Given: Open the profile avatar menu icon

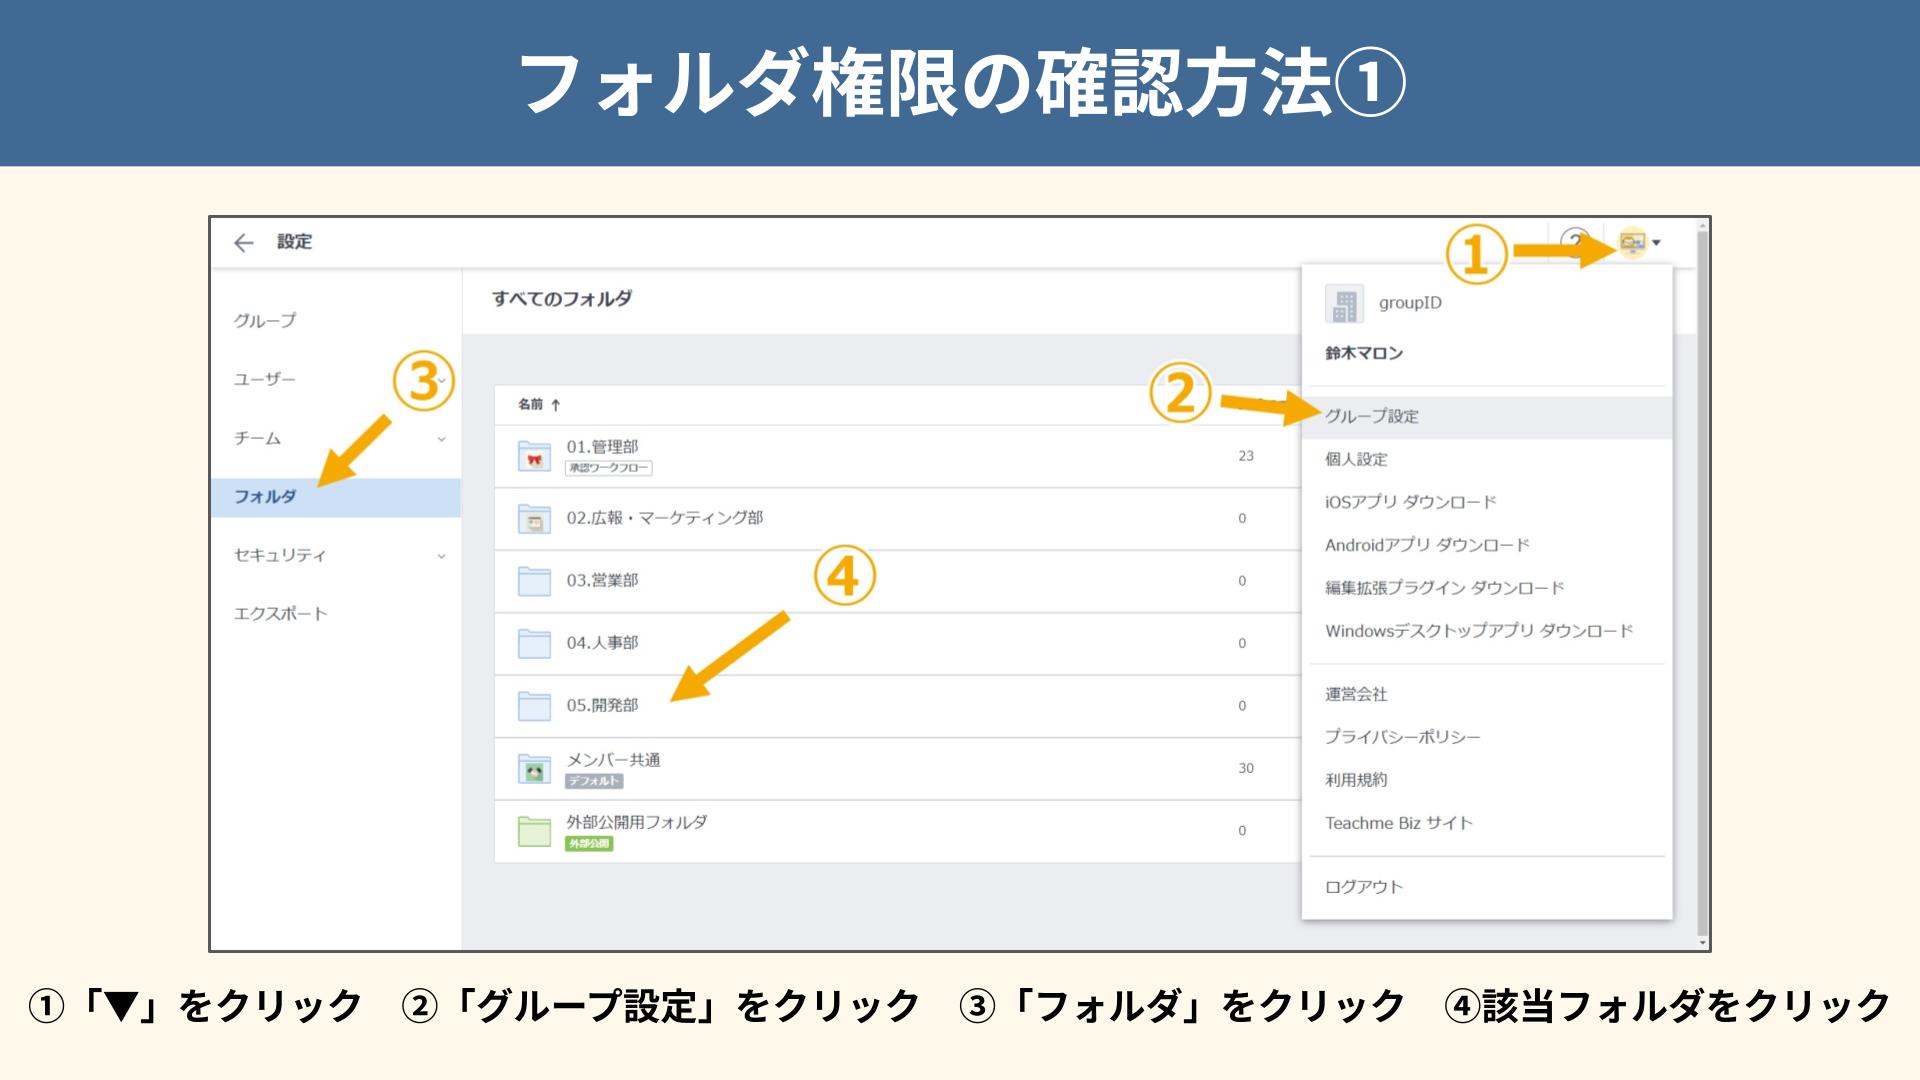Looking at the screenshot, I should tap(1632, 242).
